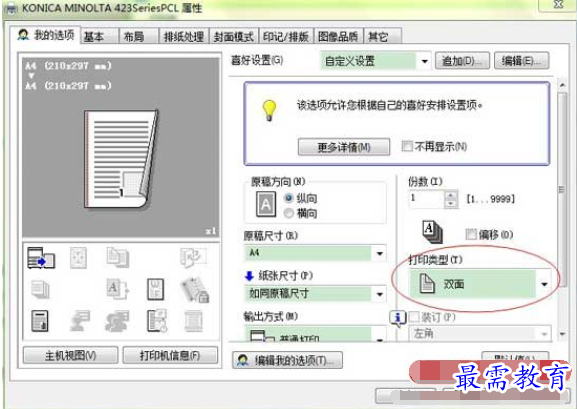Click the dark secure document icon in the bottom row

click(x=40, y=321)
